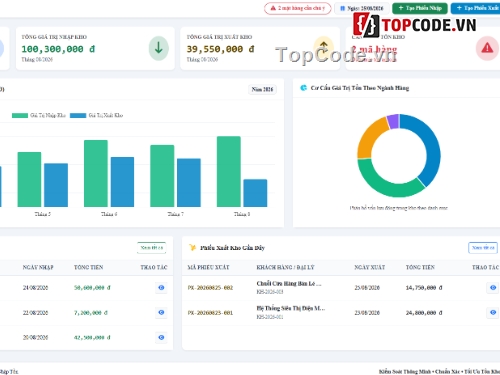View export slip PX-20260825-002 eye icon
Viewport: 500px width, 375px height.
pyautogui.click(x=493, y=288)
